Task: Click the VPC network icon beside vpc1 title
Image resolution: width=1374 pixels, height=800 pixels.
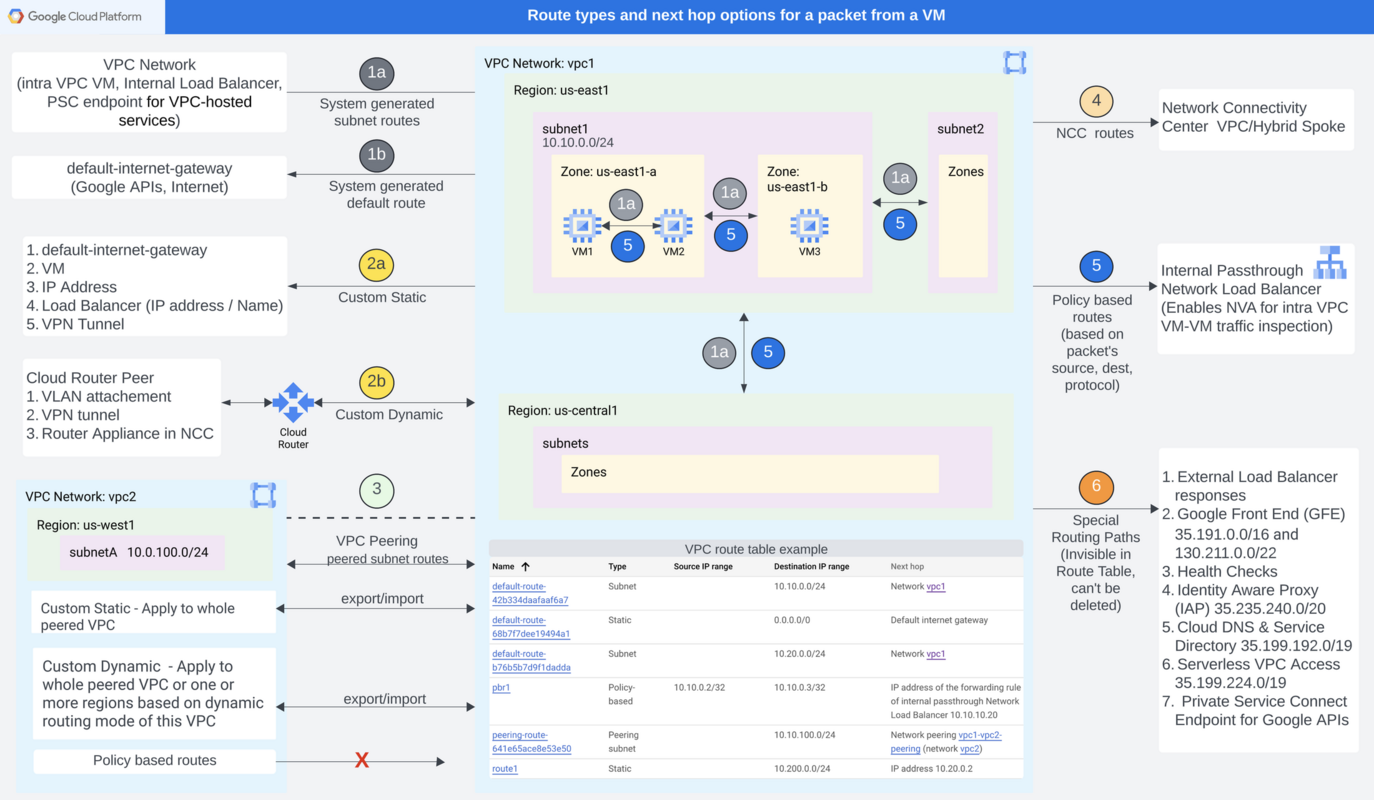Action: [x=1014, y=61]
